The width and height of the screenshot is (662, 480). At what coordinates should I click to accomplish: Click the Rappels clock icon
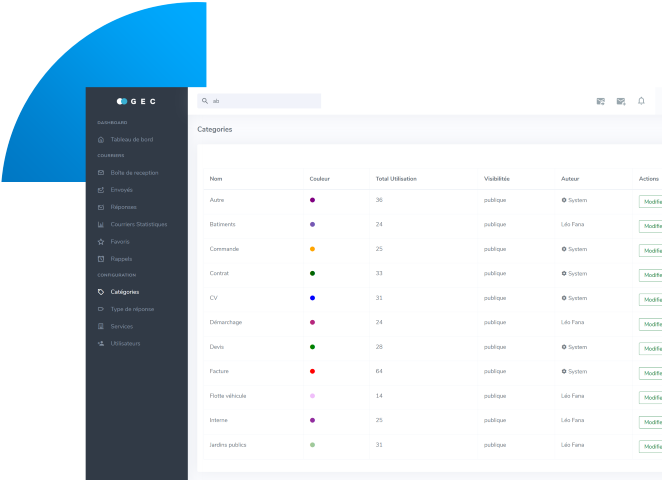coord(101,259)
